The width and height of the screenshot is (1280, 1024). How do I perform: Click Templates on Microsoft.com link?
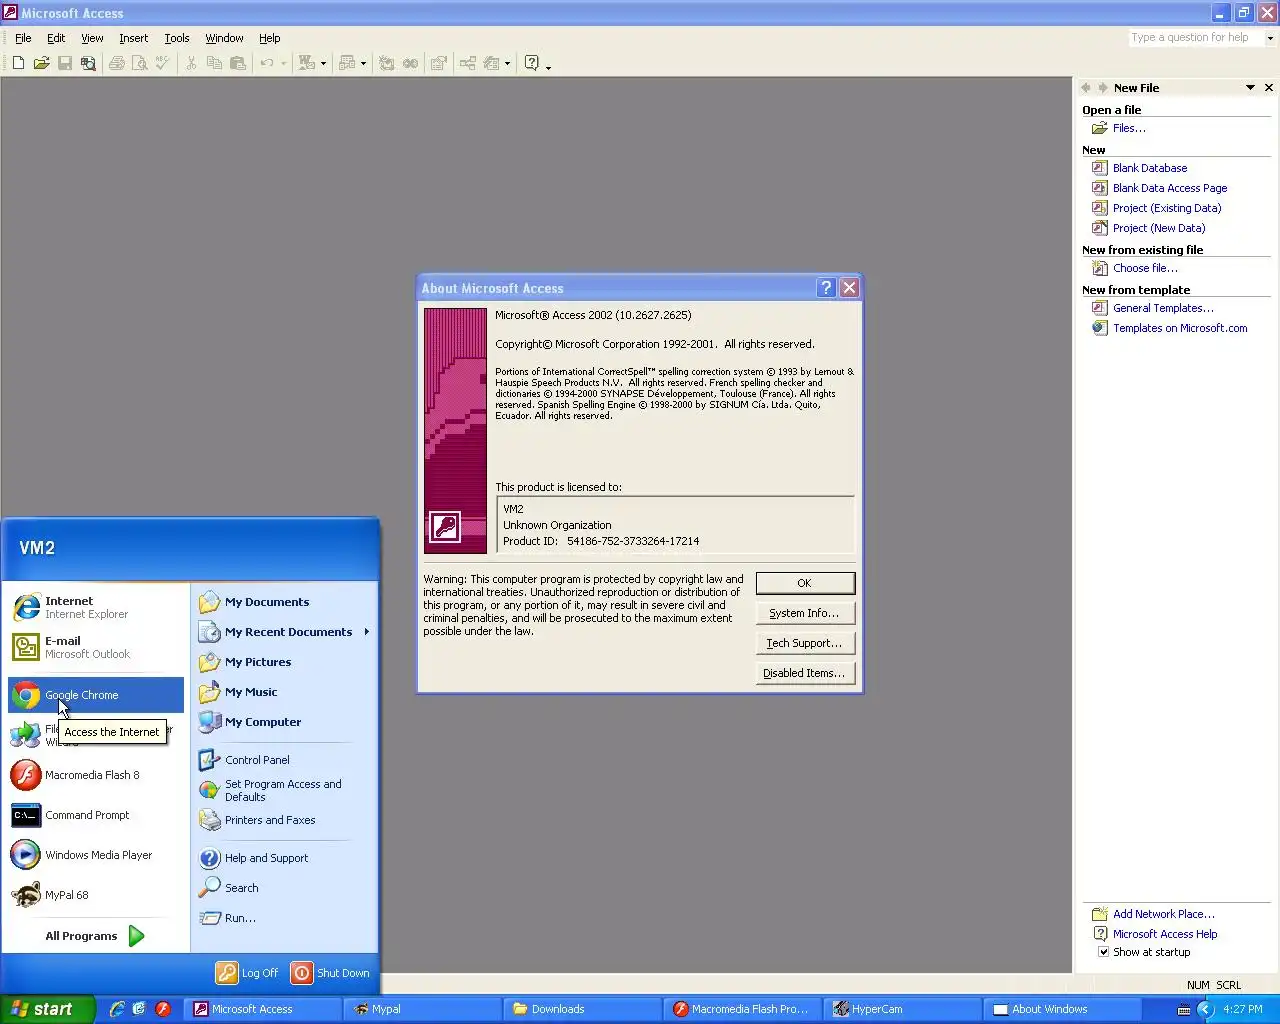[1180, 328]
